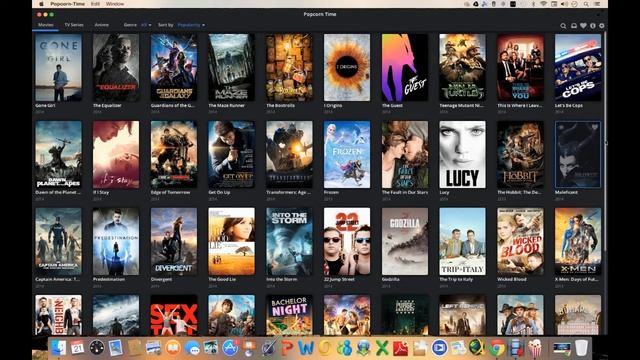Click the Wi-Fi icon in menu bar
640x360 pixels.
[544, 4]
